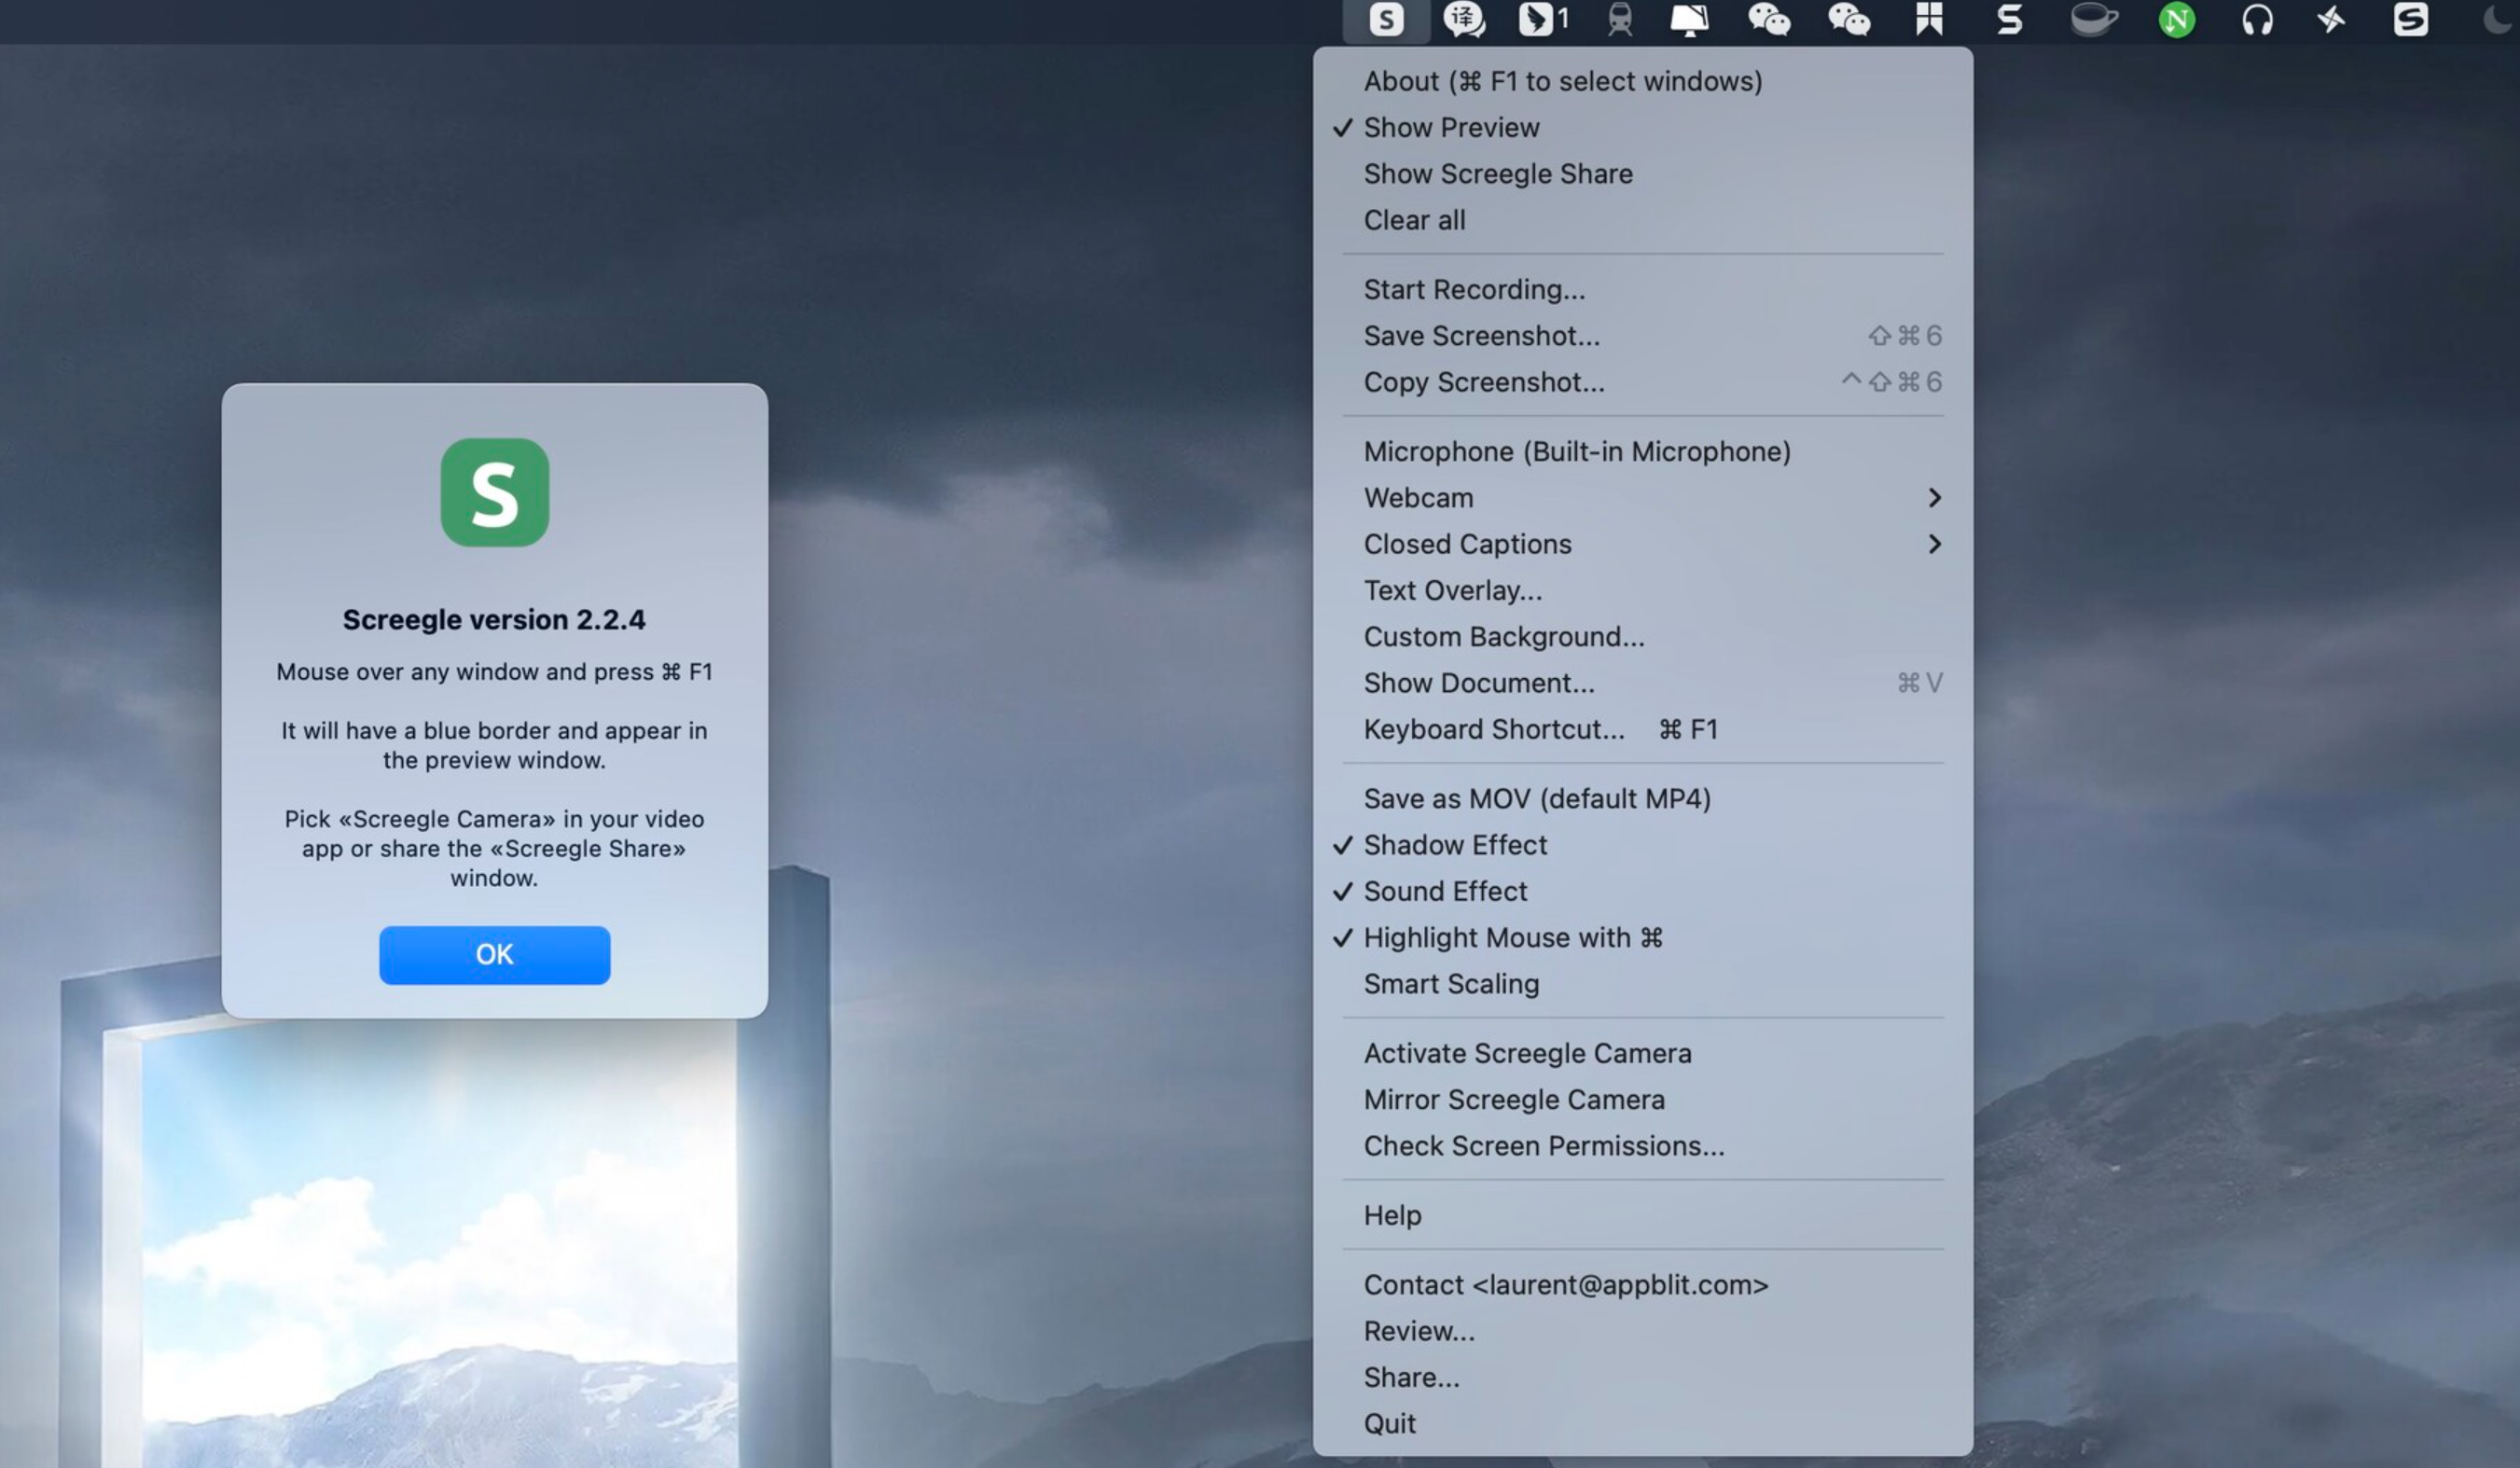Select Clear all in the menu
Image resolution: width=2520 pixels, height=1468 pixels.
[x=1643, y=220]
